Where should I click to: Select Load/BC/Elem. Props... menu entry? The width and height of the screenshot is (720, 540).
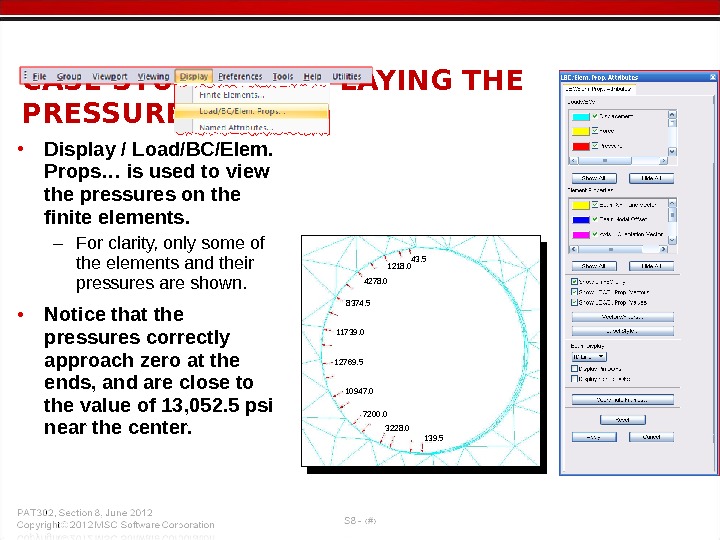point(252,111)
